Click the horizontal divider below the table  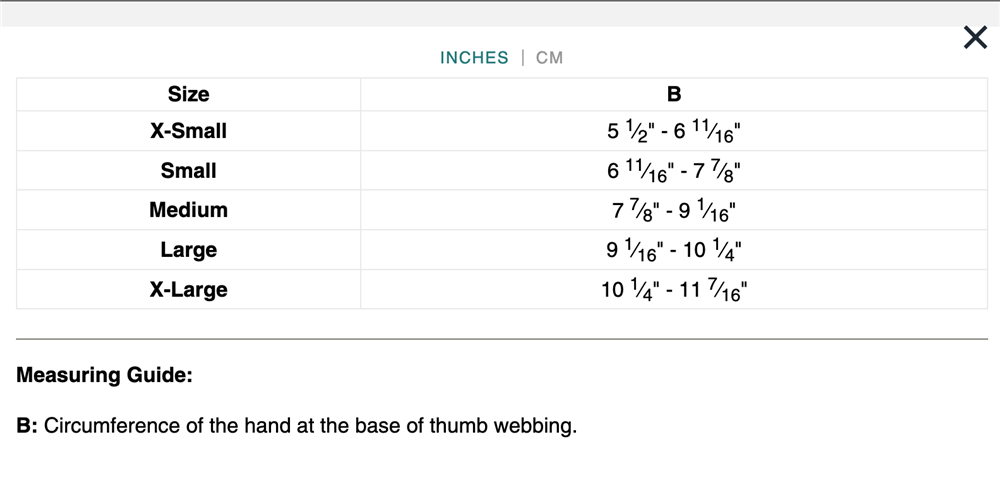502,339
